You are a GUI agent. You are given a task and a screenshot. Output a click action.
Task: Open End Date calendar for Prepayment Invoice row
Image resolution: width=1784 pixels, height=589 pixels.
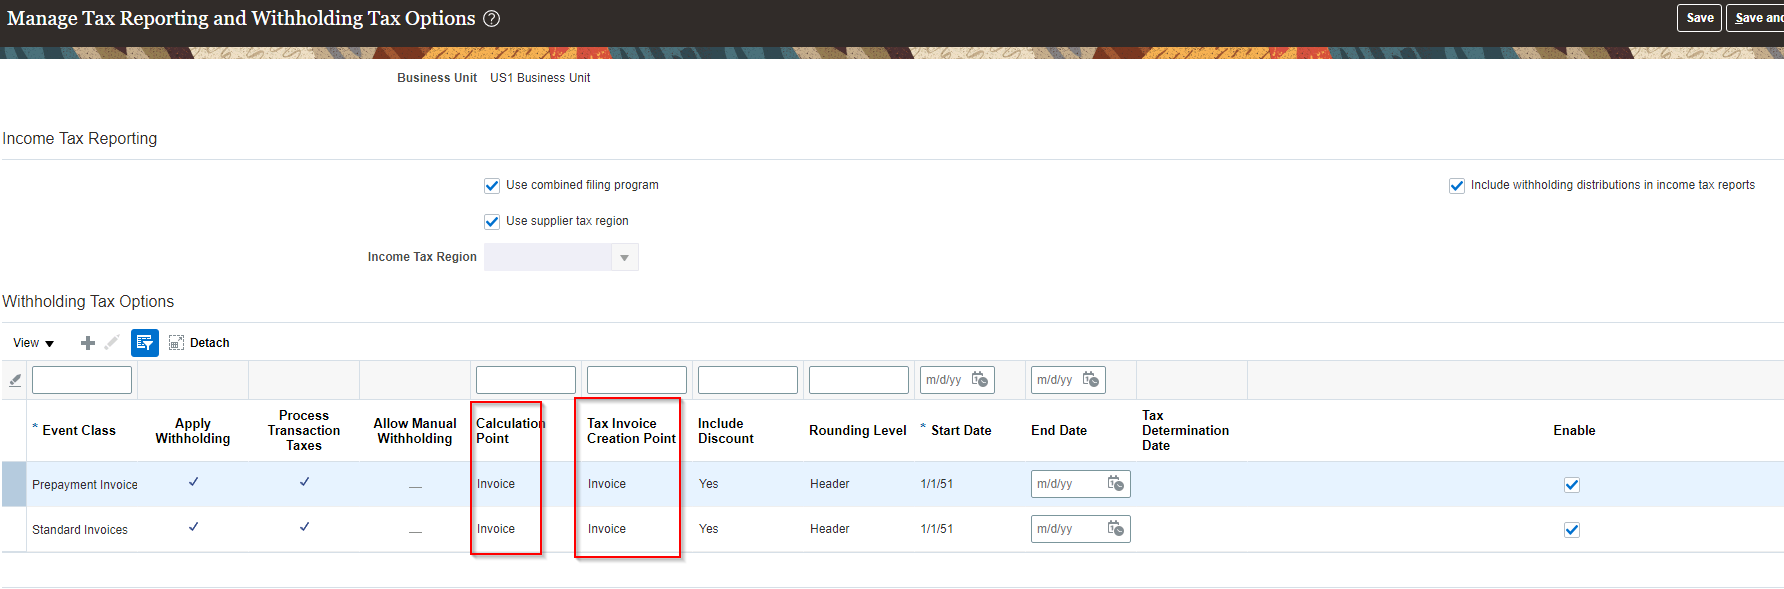1116,484
